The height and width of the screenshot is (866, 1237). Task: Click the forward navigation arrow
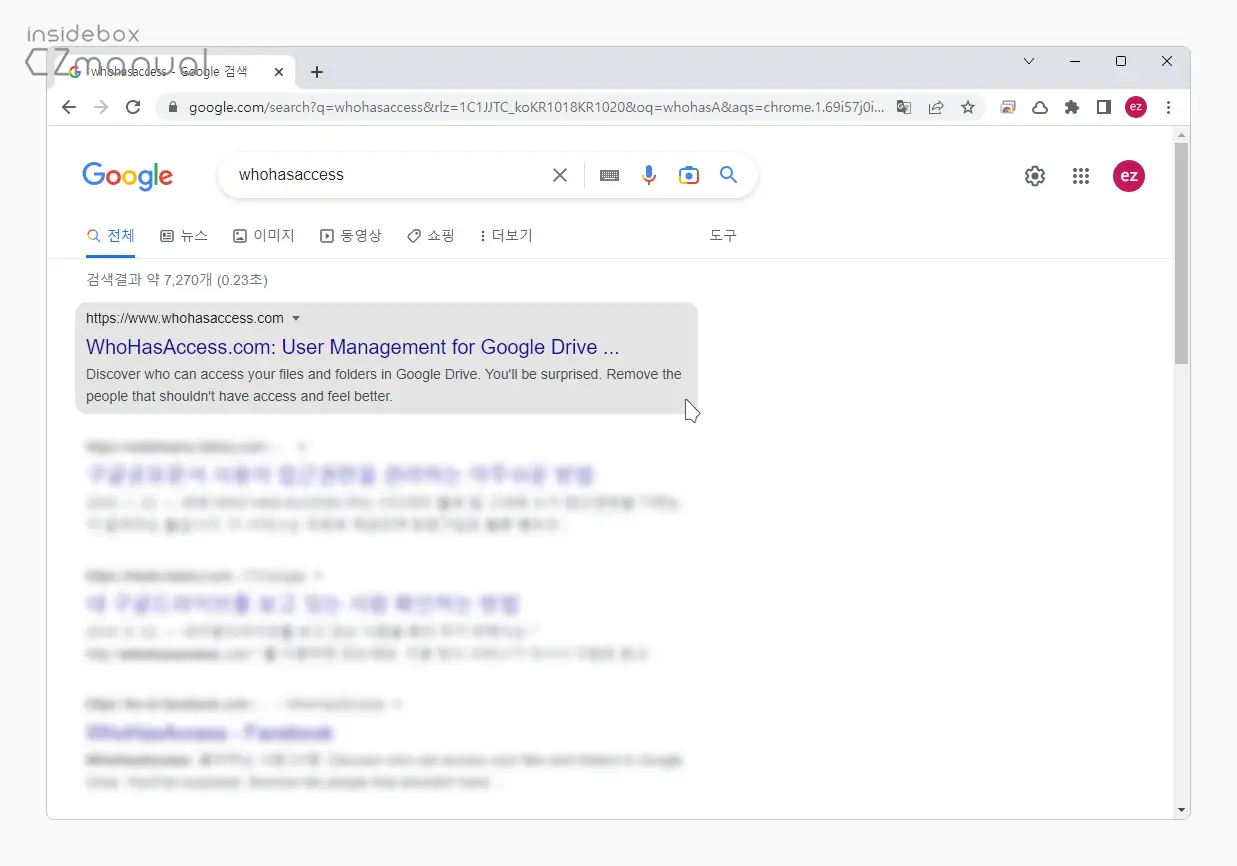[101, 107]
